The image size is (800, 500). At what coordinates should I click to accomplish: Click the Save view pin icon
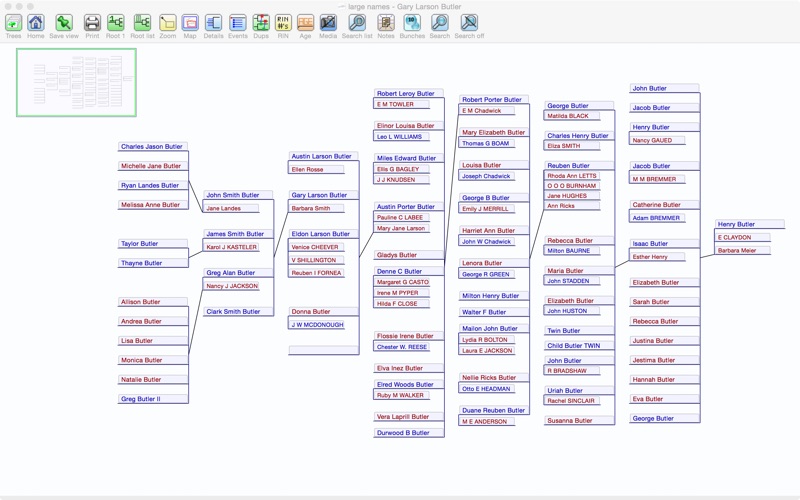tap(64, 23)
